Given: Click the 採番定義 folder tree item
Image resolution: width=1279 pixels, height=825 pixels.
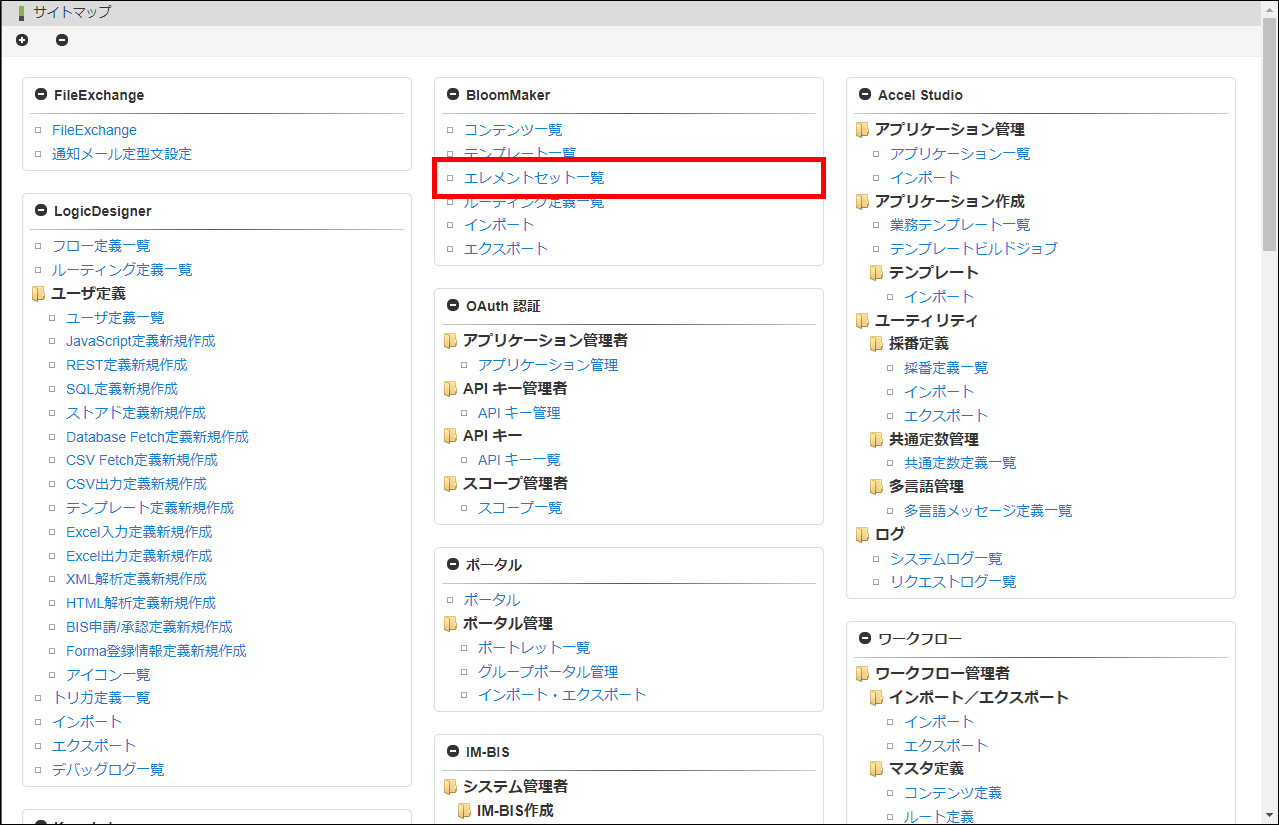Looking at the screenshot, I should pyautogui.click(x=918, y=344).
